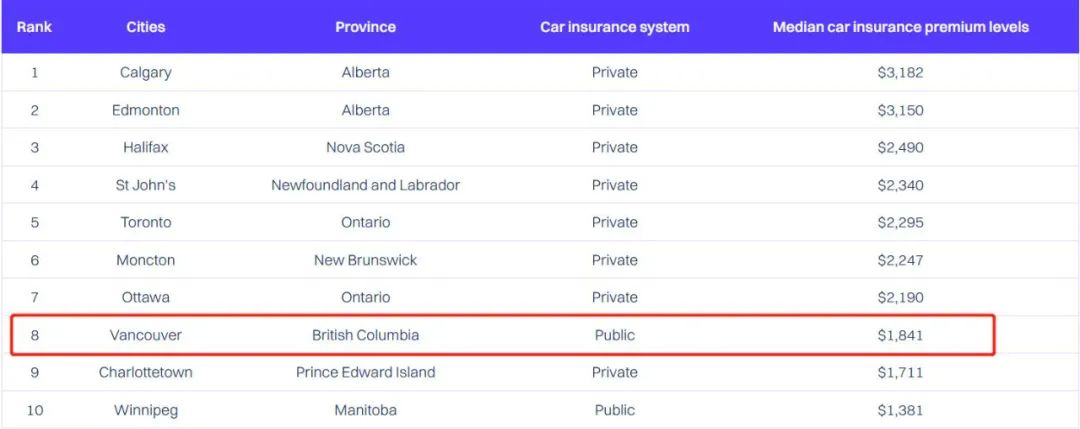Select the Cities column header
The image size is (1080, 429).
pos(145,28)
